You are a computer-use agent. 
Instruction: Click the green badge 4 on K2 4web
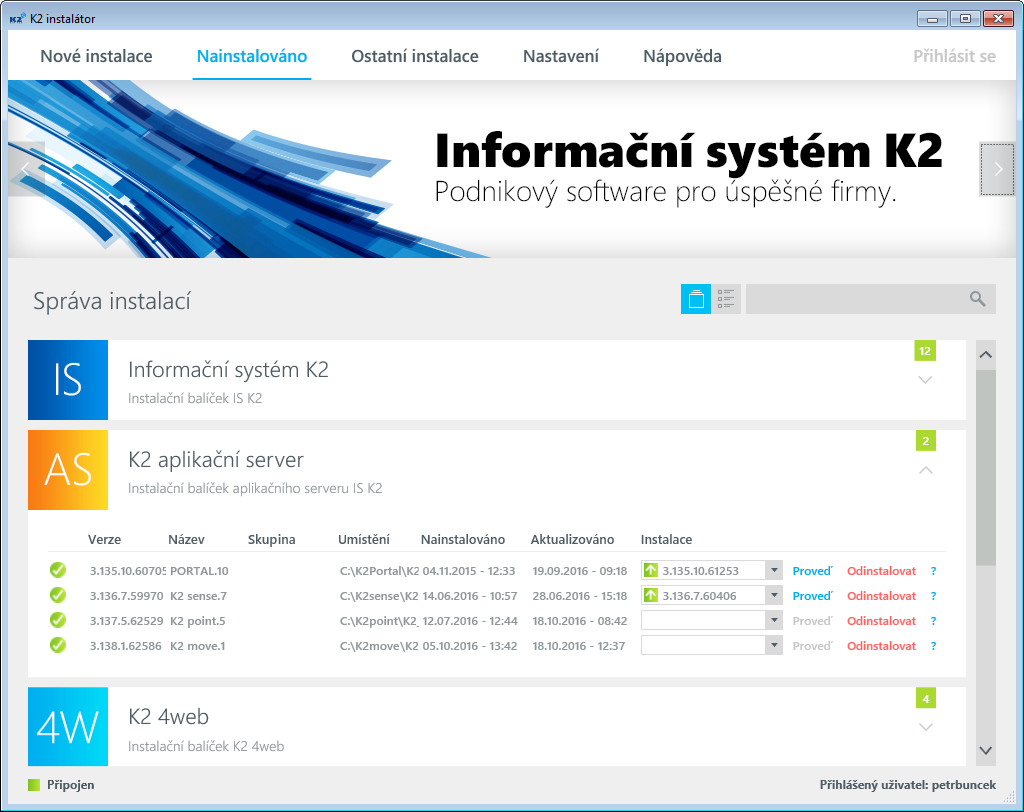click(x=925, y=698)
